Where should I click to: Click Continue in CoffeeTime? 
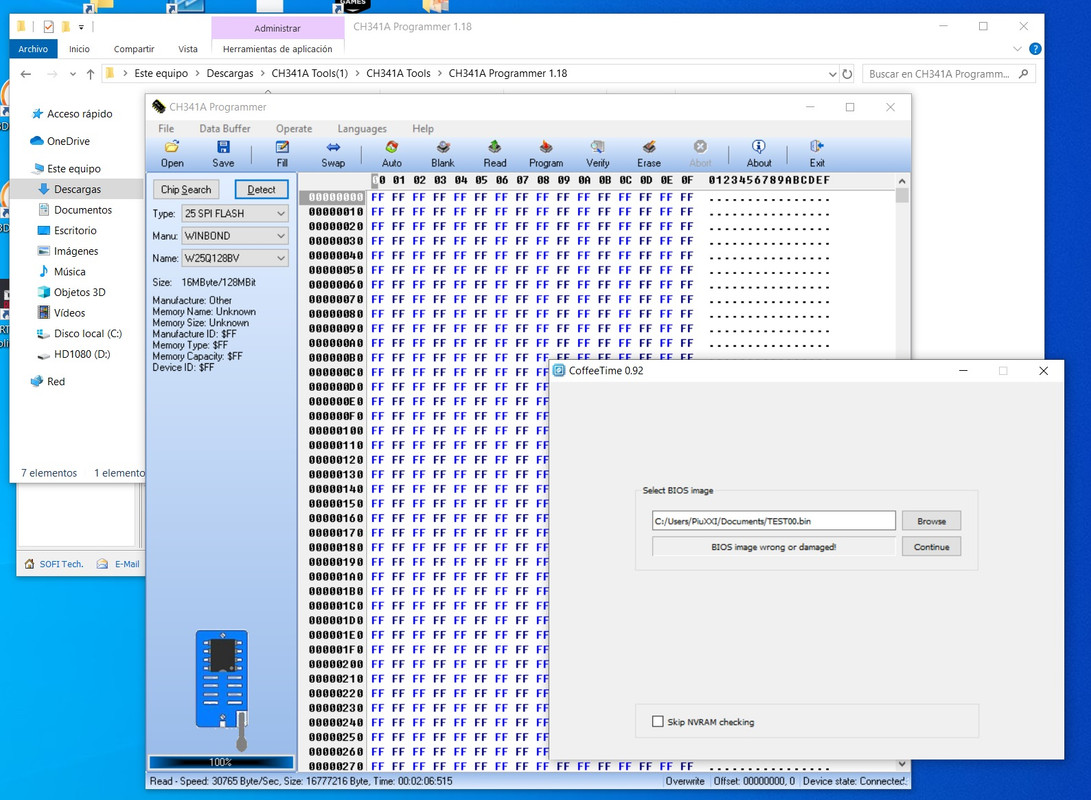coord(931,547)
